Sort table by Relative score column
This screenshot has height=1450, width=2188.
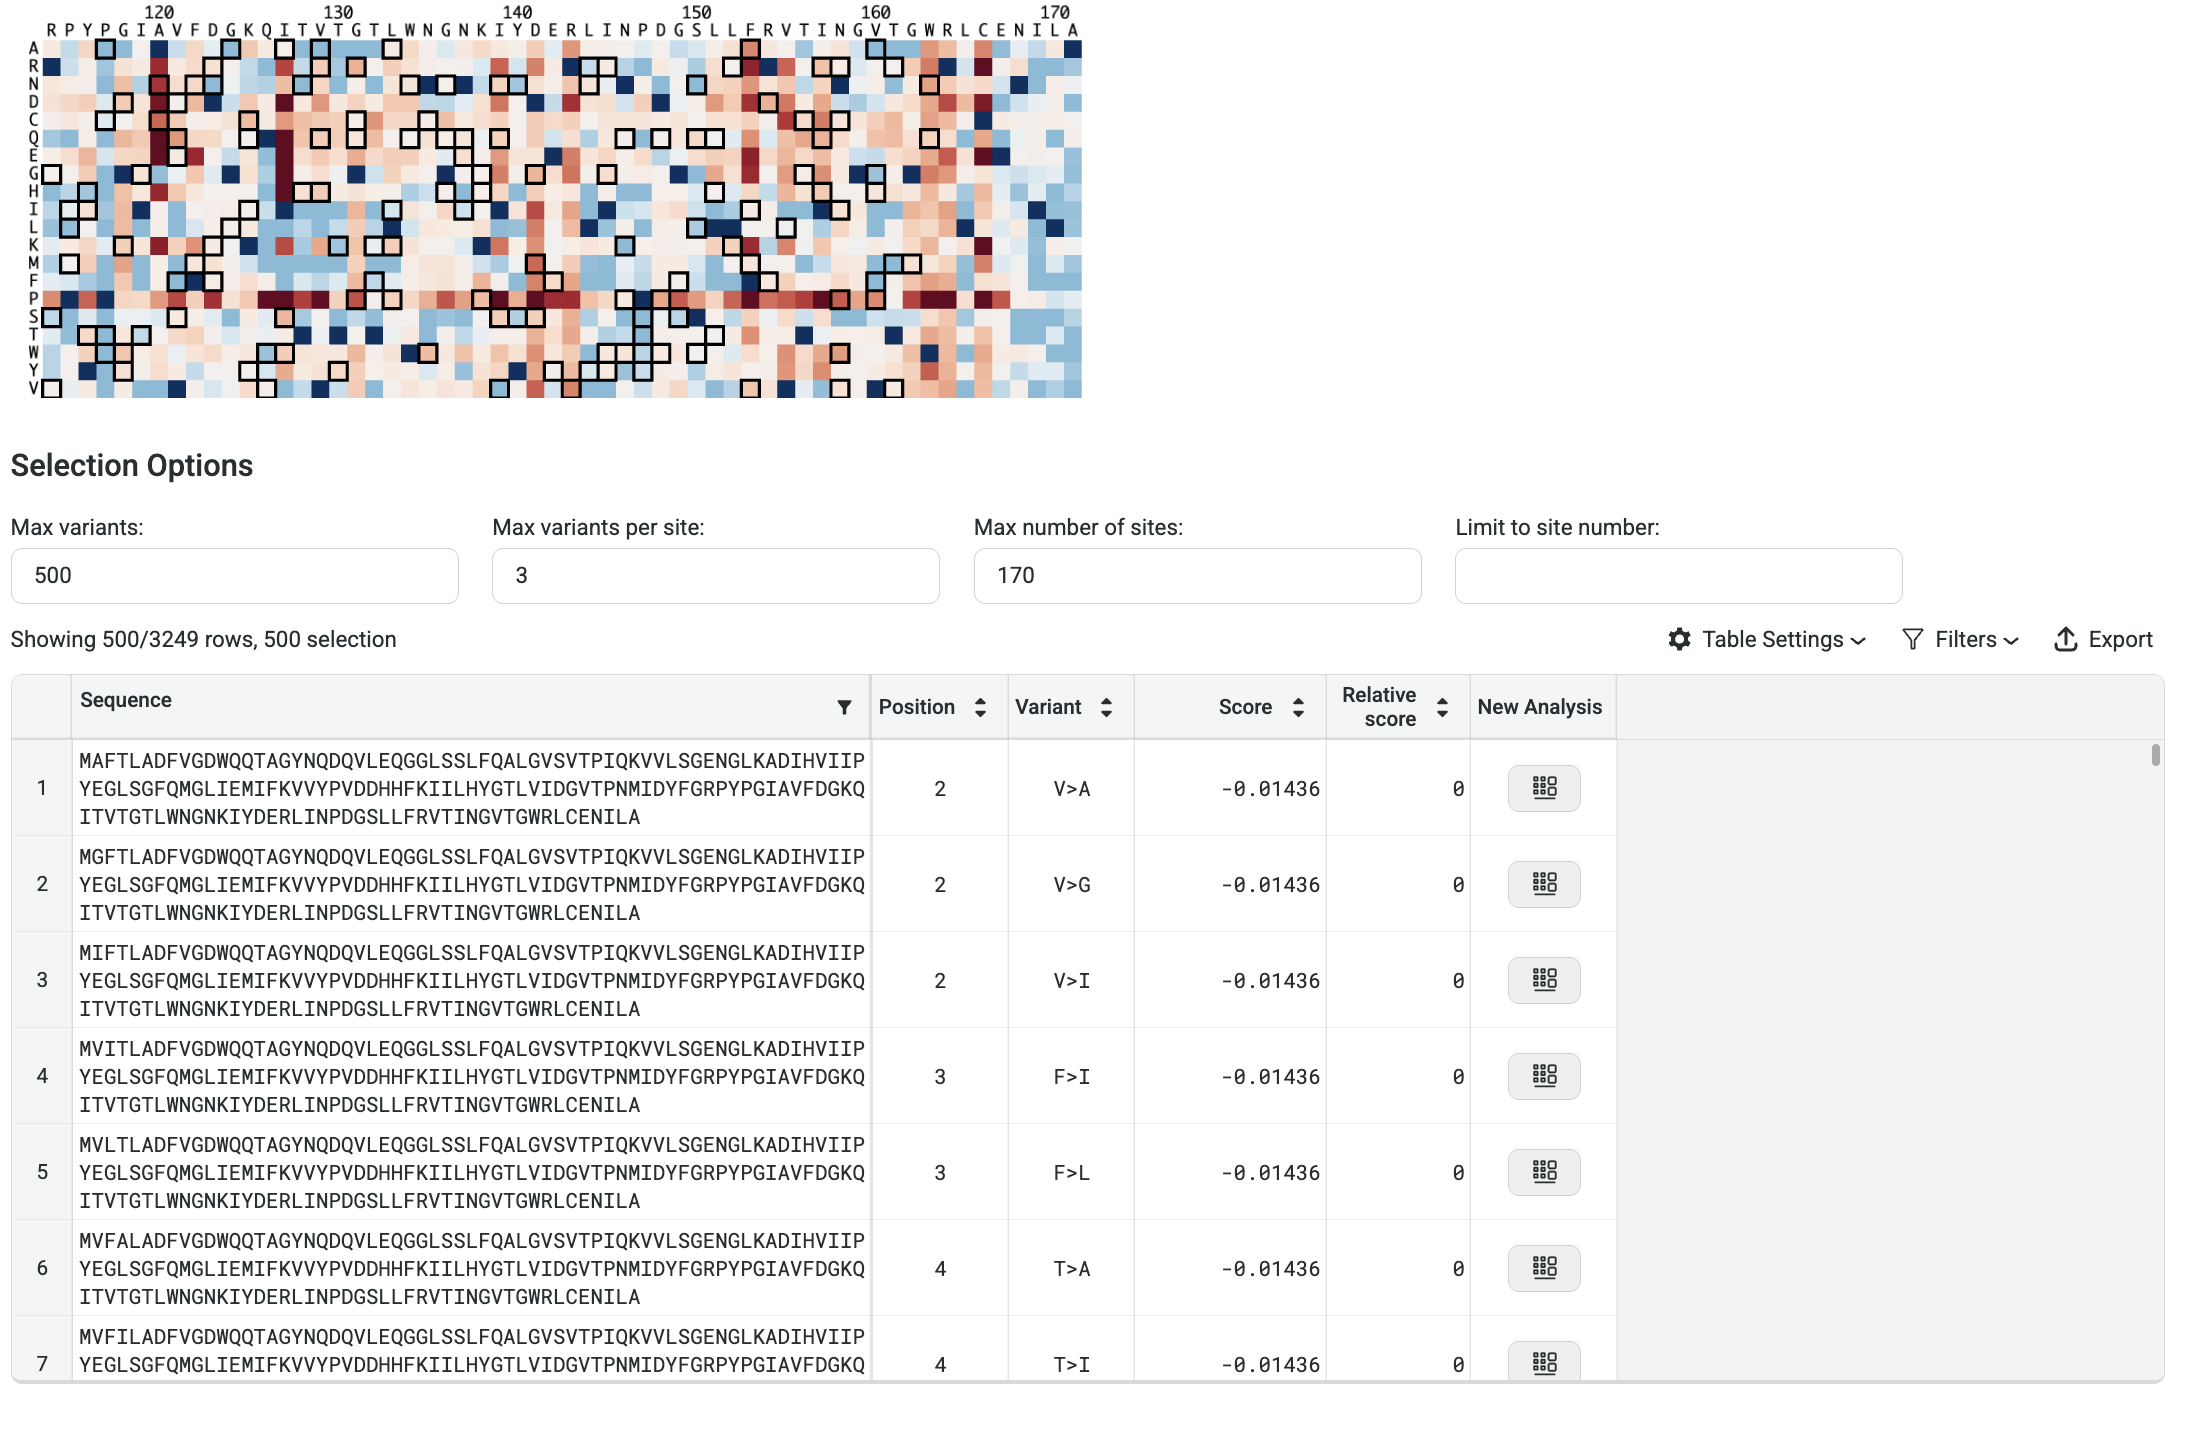point(1442,707)
